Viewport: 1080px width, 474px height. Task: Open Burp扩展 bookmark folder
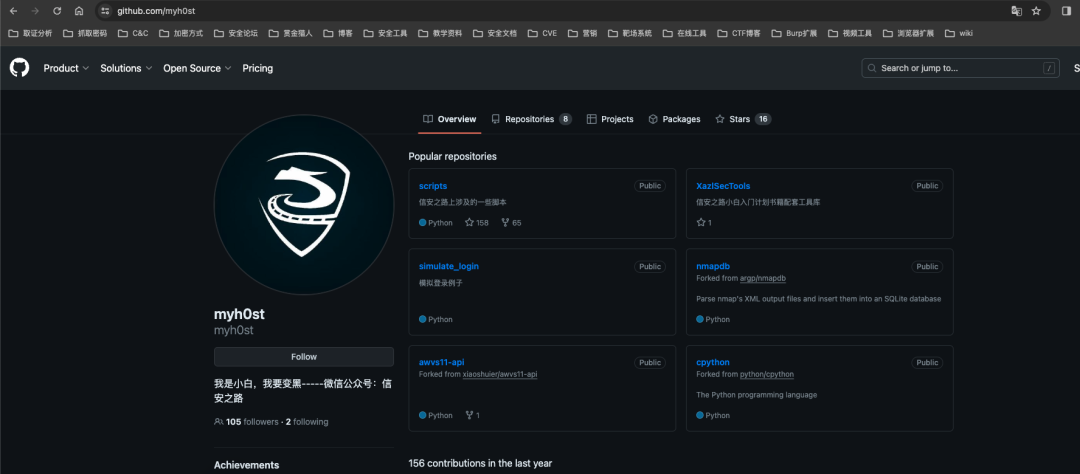pyautogui.click(x=794, y=33)
